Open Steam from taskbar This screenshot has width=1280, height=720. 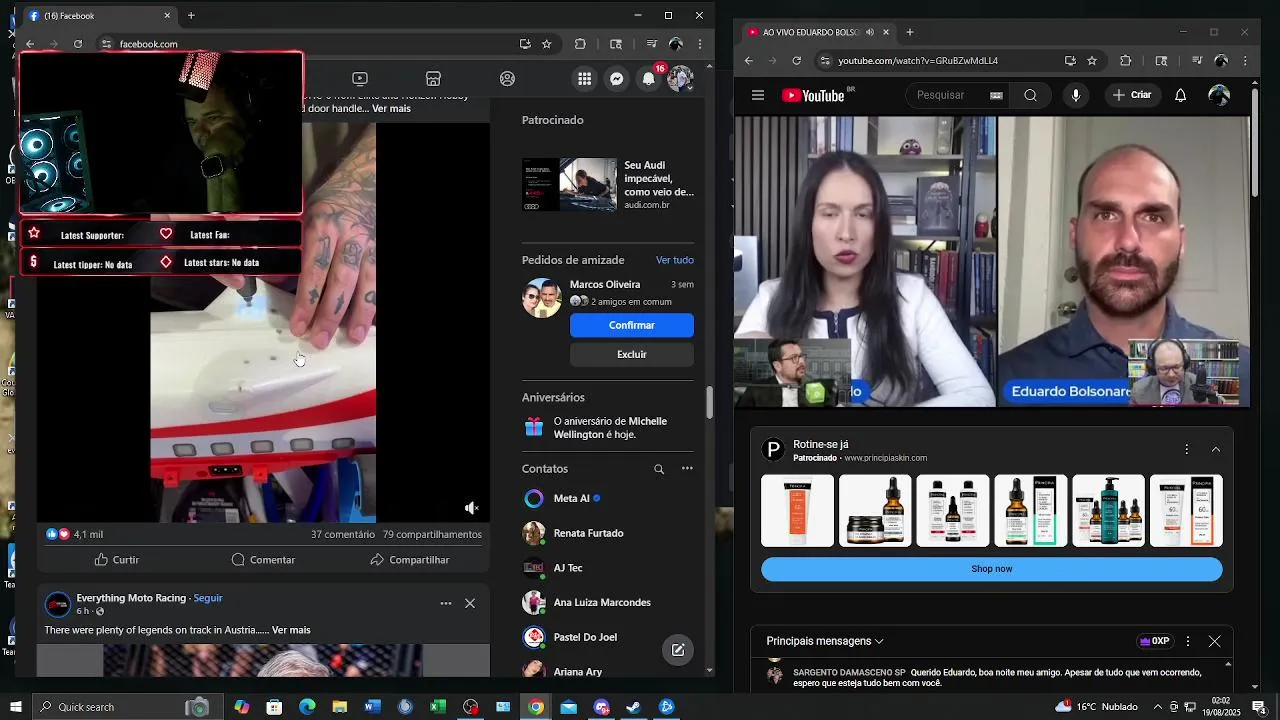tap(634, 707)
